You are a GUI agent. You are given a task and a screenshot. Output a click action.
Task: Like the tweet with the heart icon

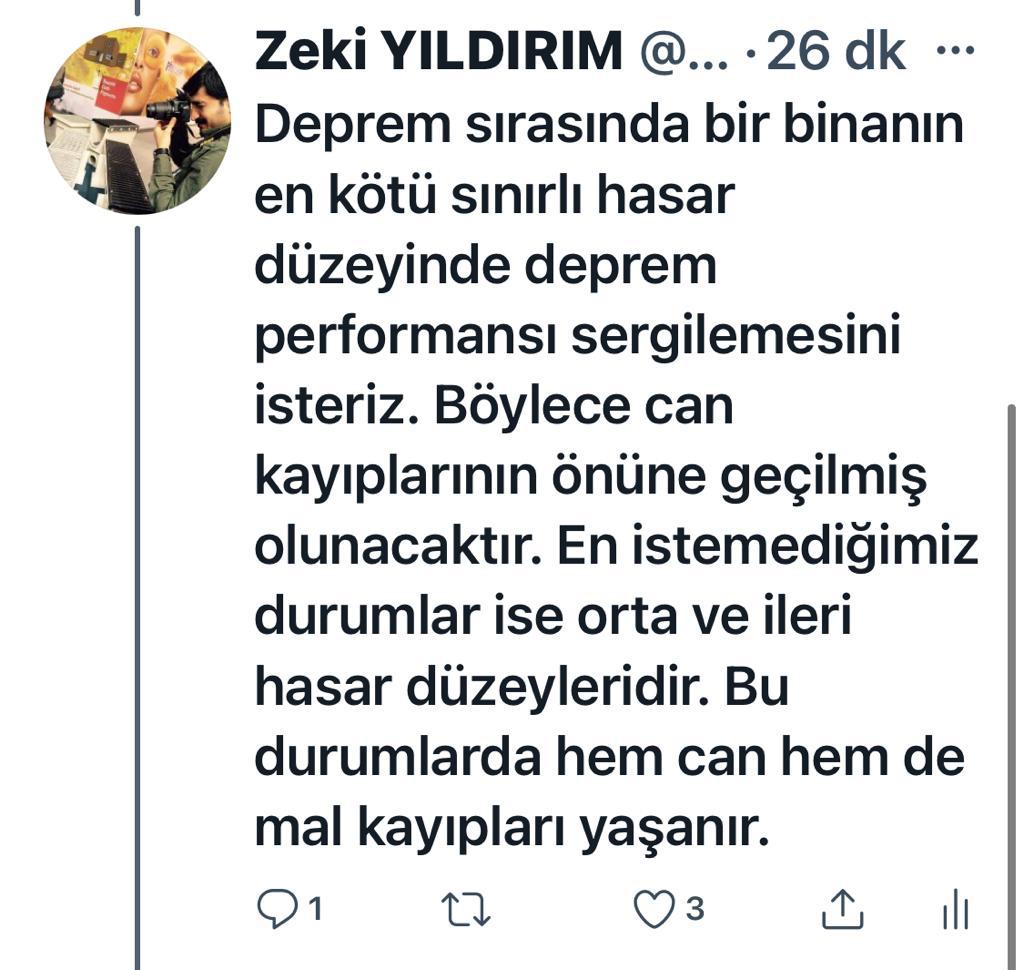pyautogui.click(x=654, y=909)
